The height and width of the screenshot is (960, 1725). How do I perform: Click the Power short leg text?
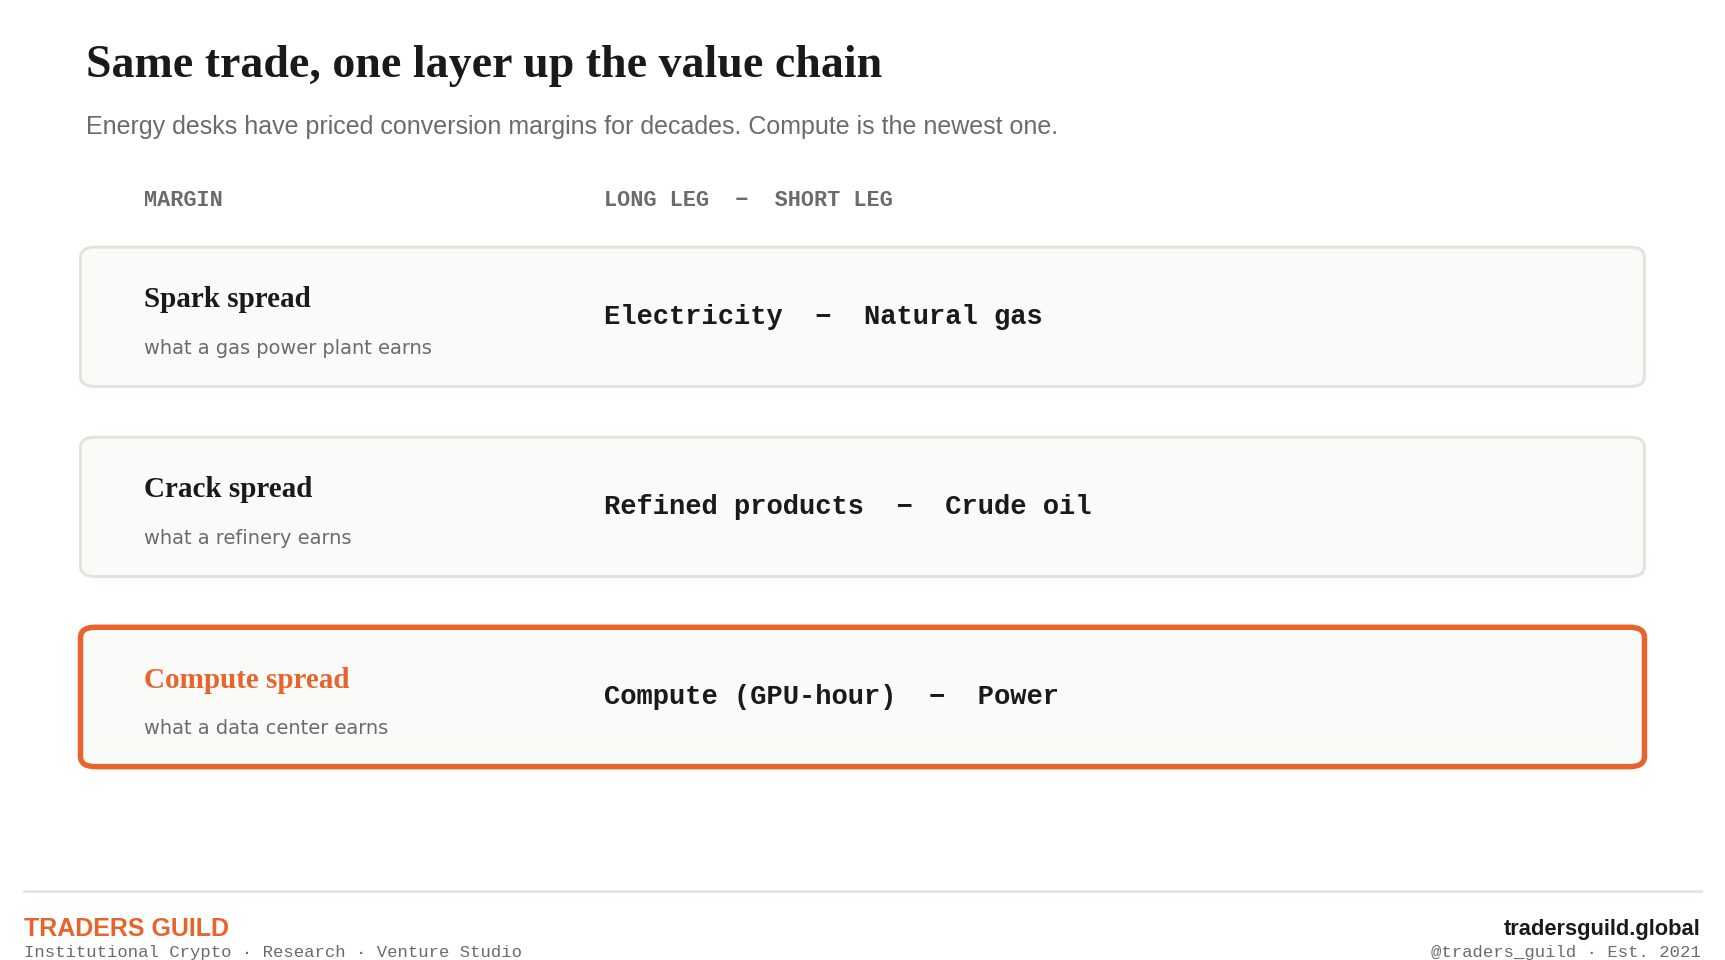click(1018, 696)
